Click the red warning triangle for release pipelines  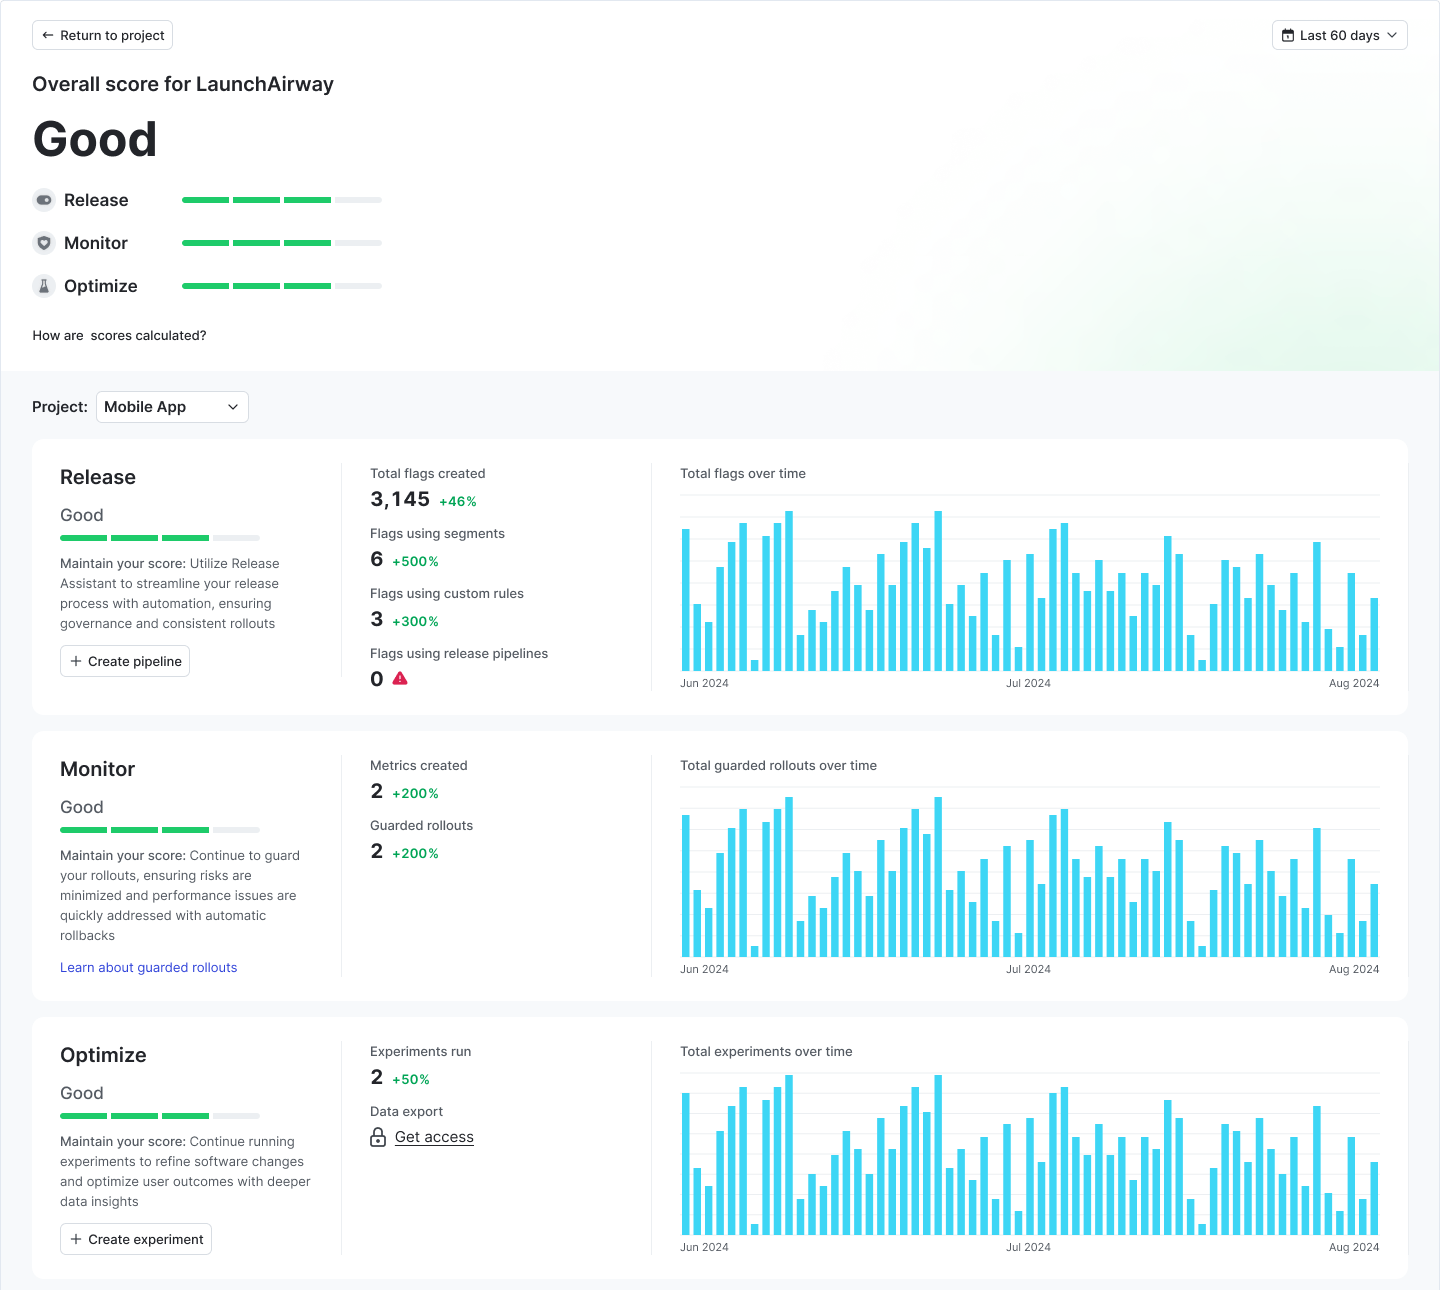400,678
